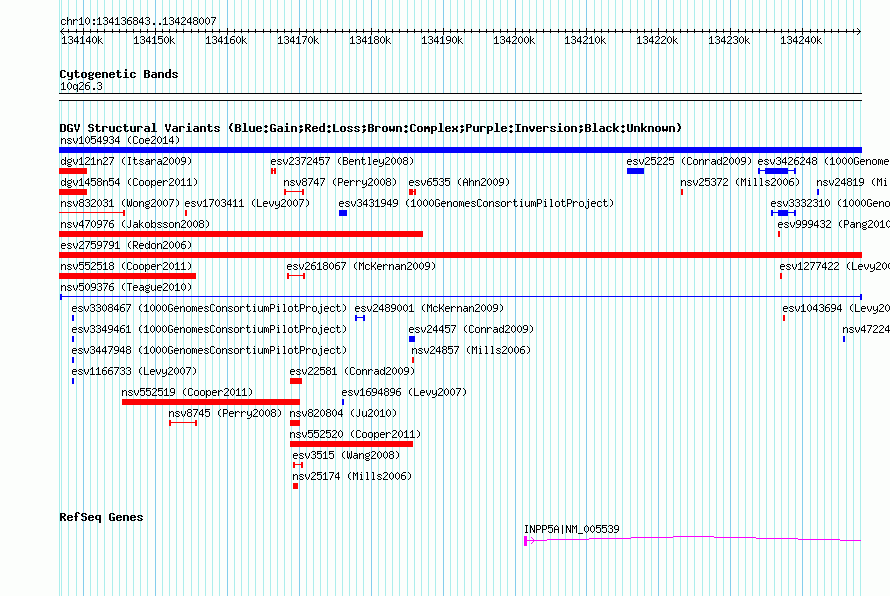Click the 134240k ruler tick label
The height and width of the screenshot is (596, 890).
point(801,40)
